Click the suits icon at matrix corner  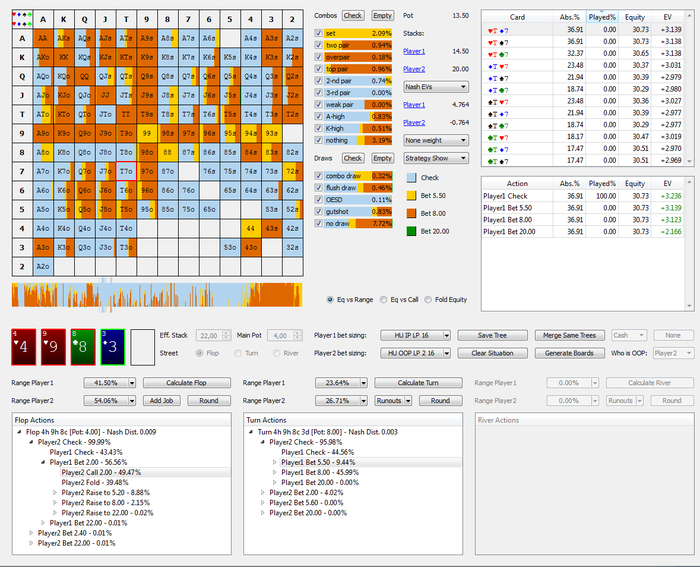[x=22, y=19]
